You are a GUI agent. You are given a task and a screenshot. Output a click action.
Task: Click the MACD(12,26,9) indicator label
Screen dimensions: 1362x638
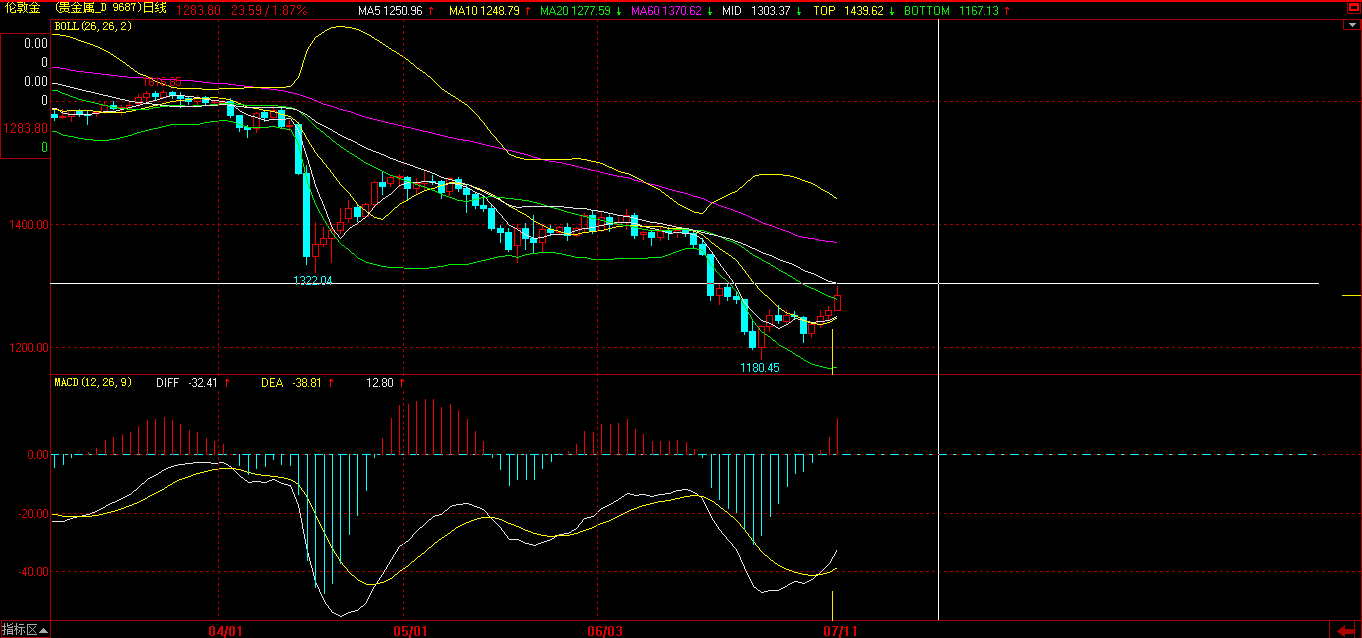(x=93, y=382)
